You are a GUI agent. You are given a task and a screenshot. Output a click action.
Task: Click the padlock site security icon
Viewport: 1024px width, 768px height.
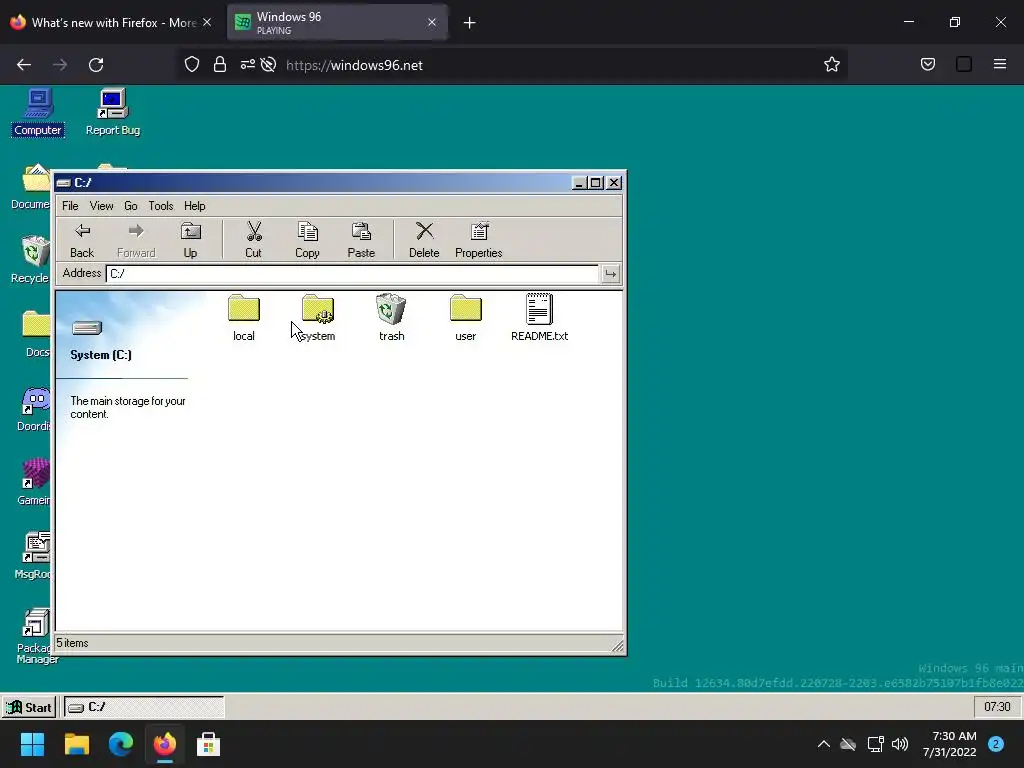click(x=220, y=65)
